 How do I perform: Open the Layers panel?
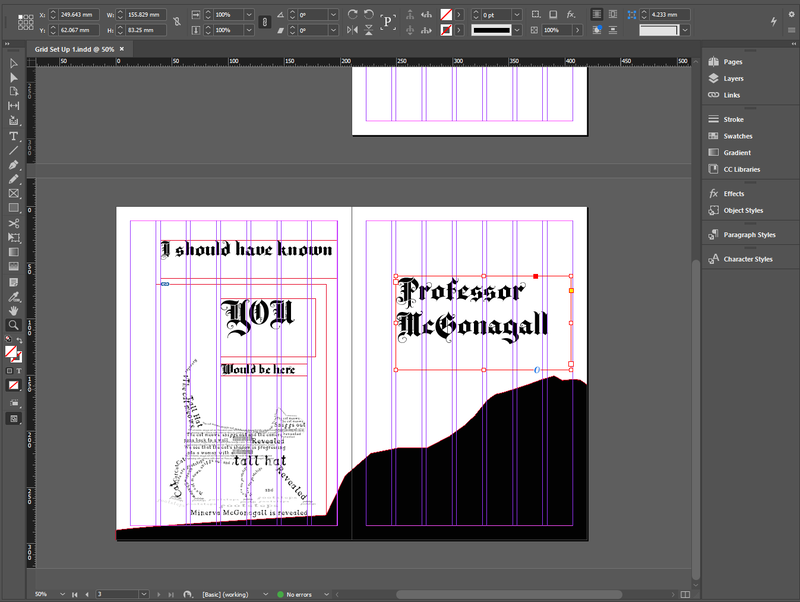point(733,78)
